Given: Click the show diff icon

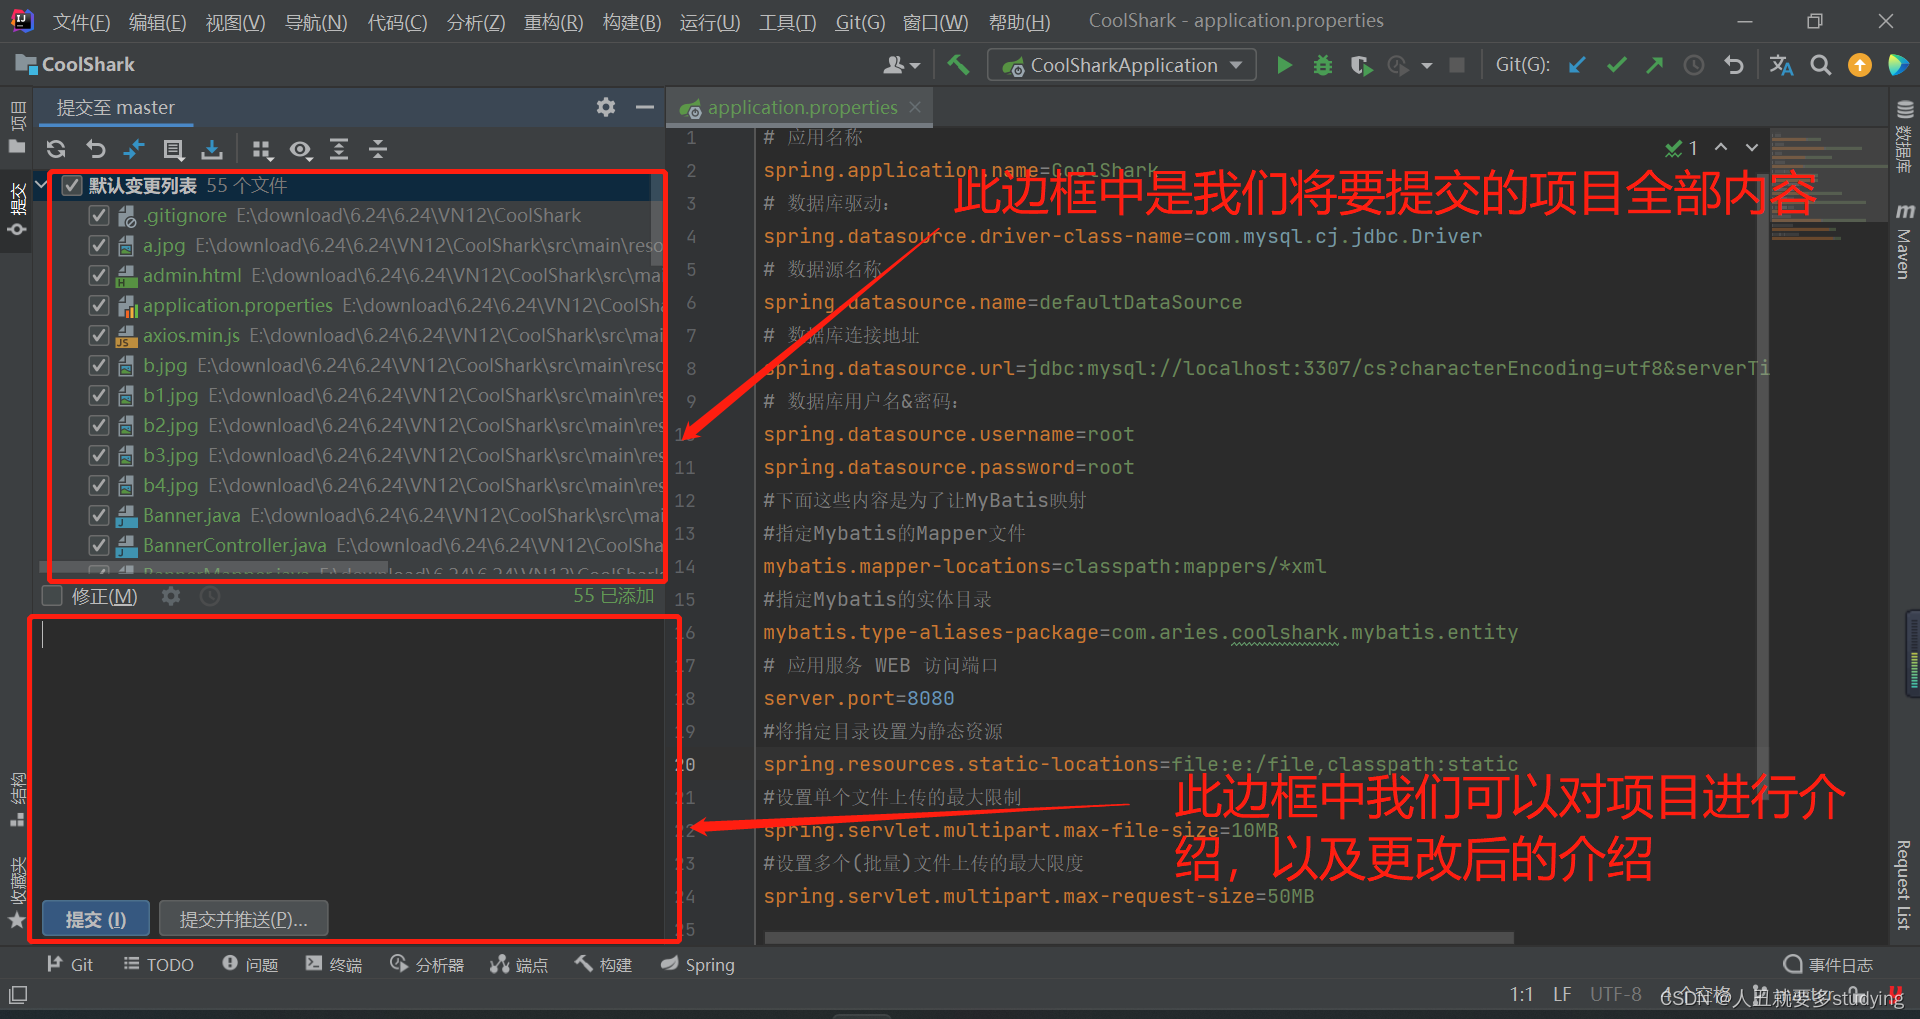Looking at the screenshot, I should (x=134, y=150).
